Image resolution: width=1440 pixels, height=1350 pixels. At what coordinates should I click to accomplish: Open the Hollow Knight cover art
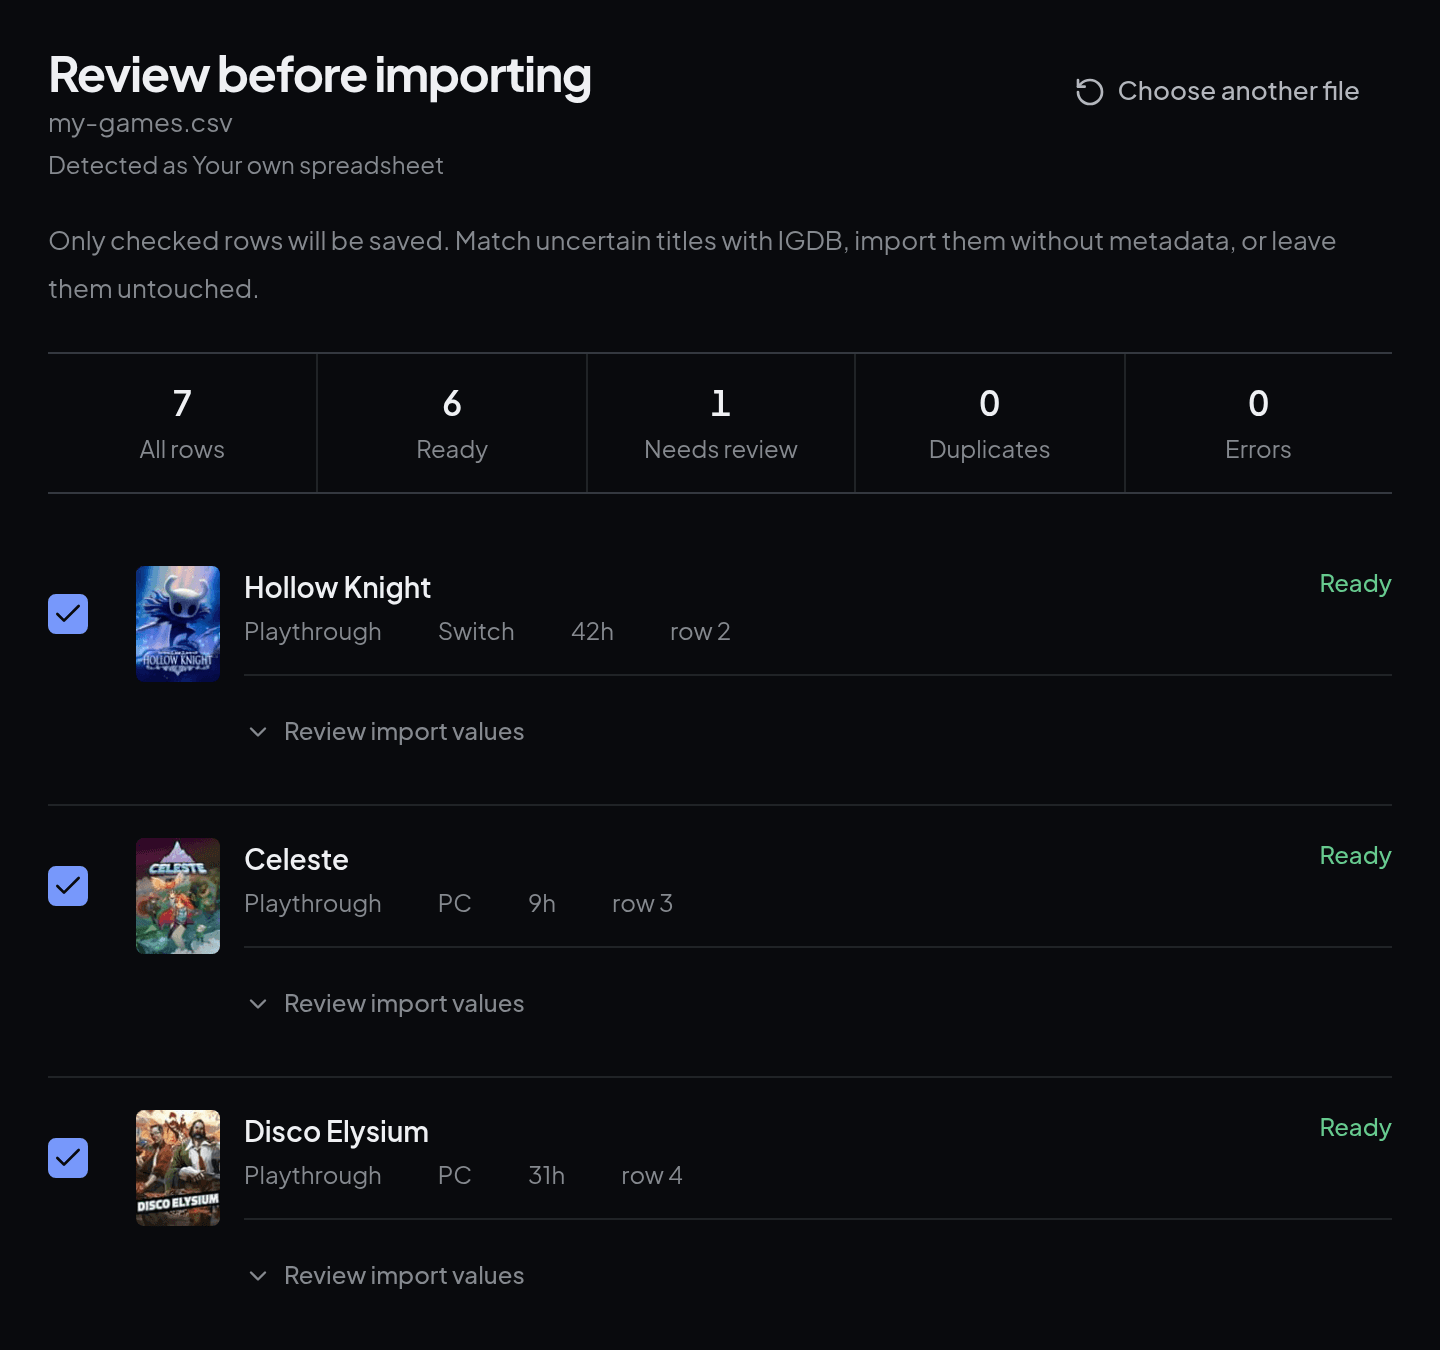click(x=178, y=624)
